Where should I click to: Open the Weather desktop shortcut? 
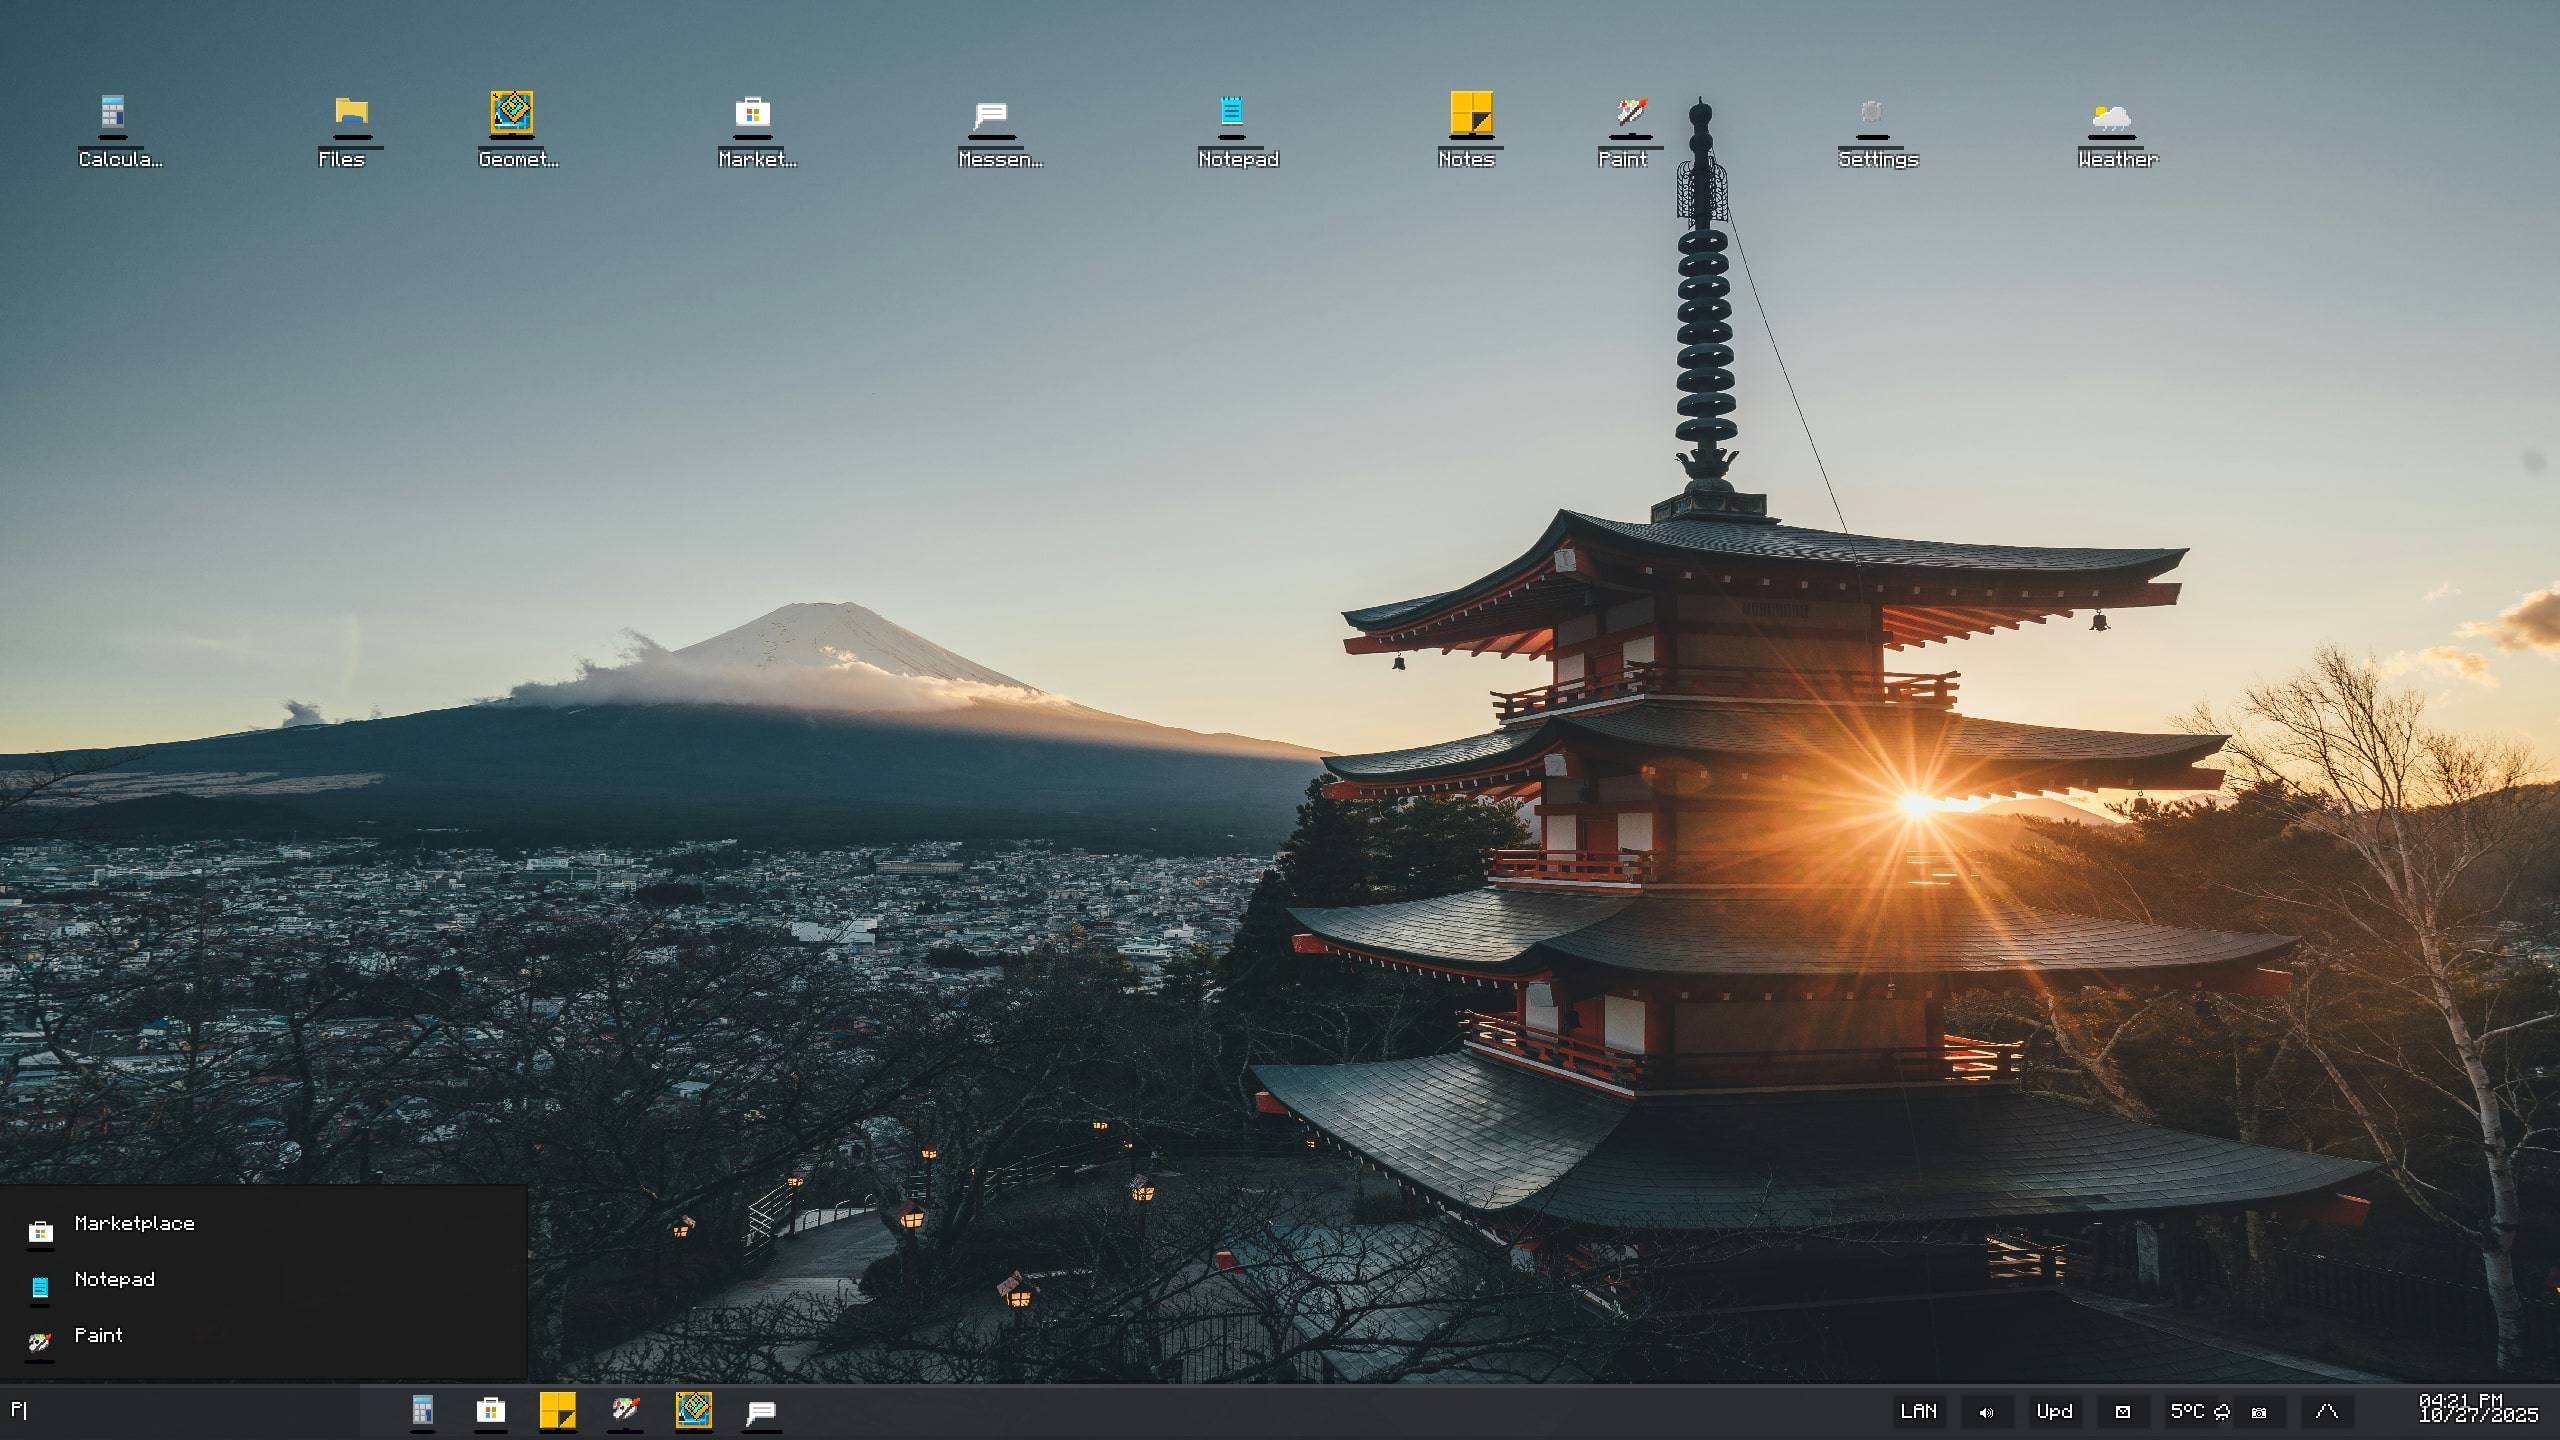point(2111,118)
